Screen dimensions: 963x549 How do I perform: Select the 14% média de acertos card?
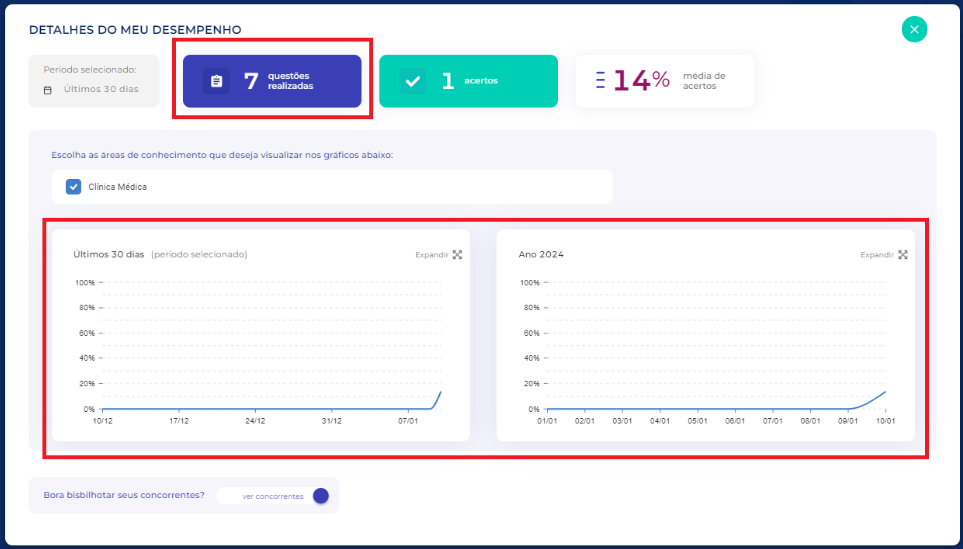(x=665, y=81)
